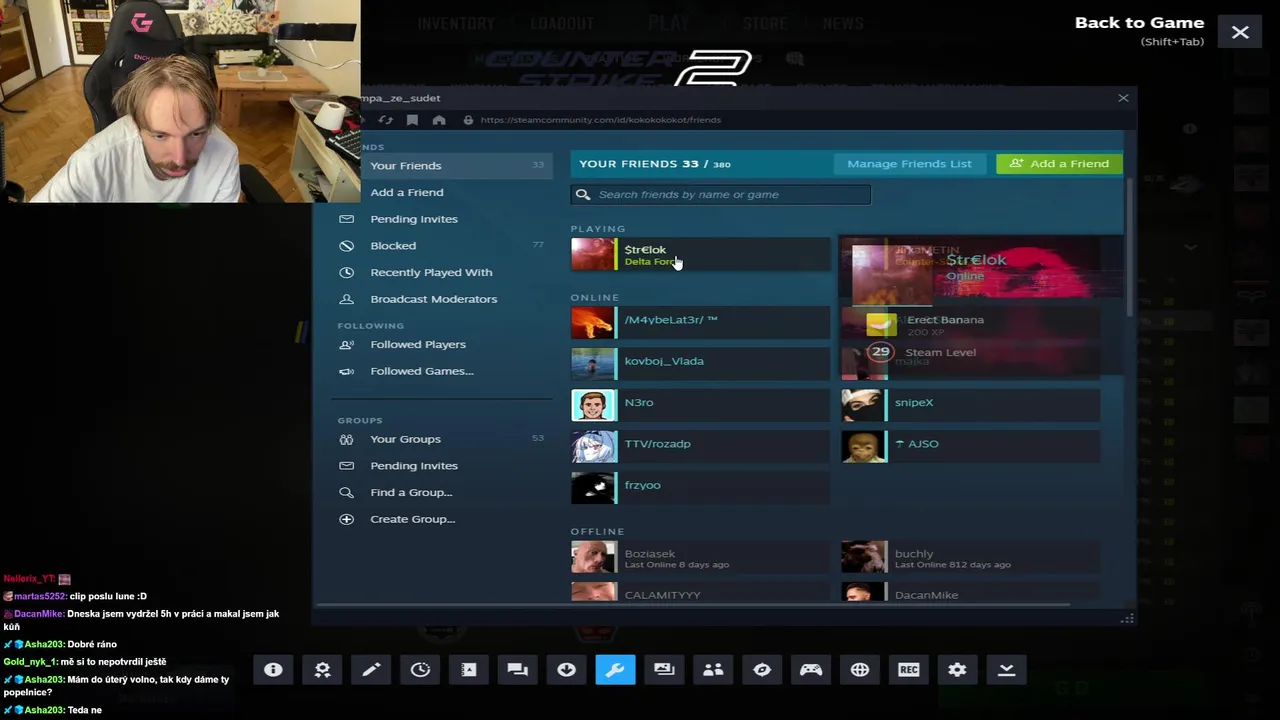Click the Recently Played With clock icon
Image resolution: width=1280 pixels, height=720 pixels.
point(347,272)
